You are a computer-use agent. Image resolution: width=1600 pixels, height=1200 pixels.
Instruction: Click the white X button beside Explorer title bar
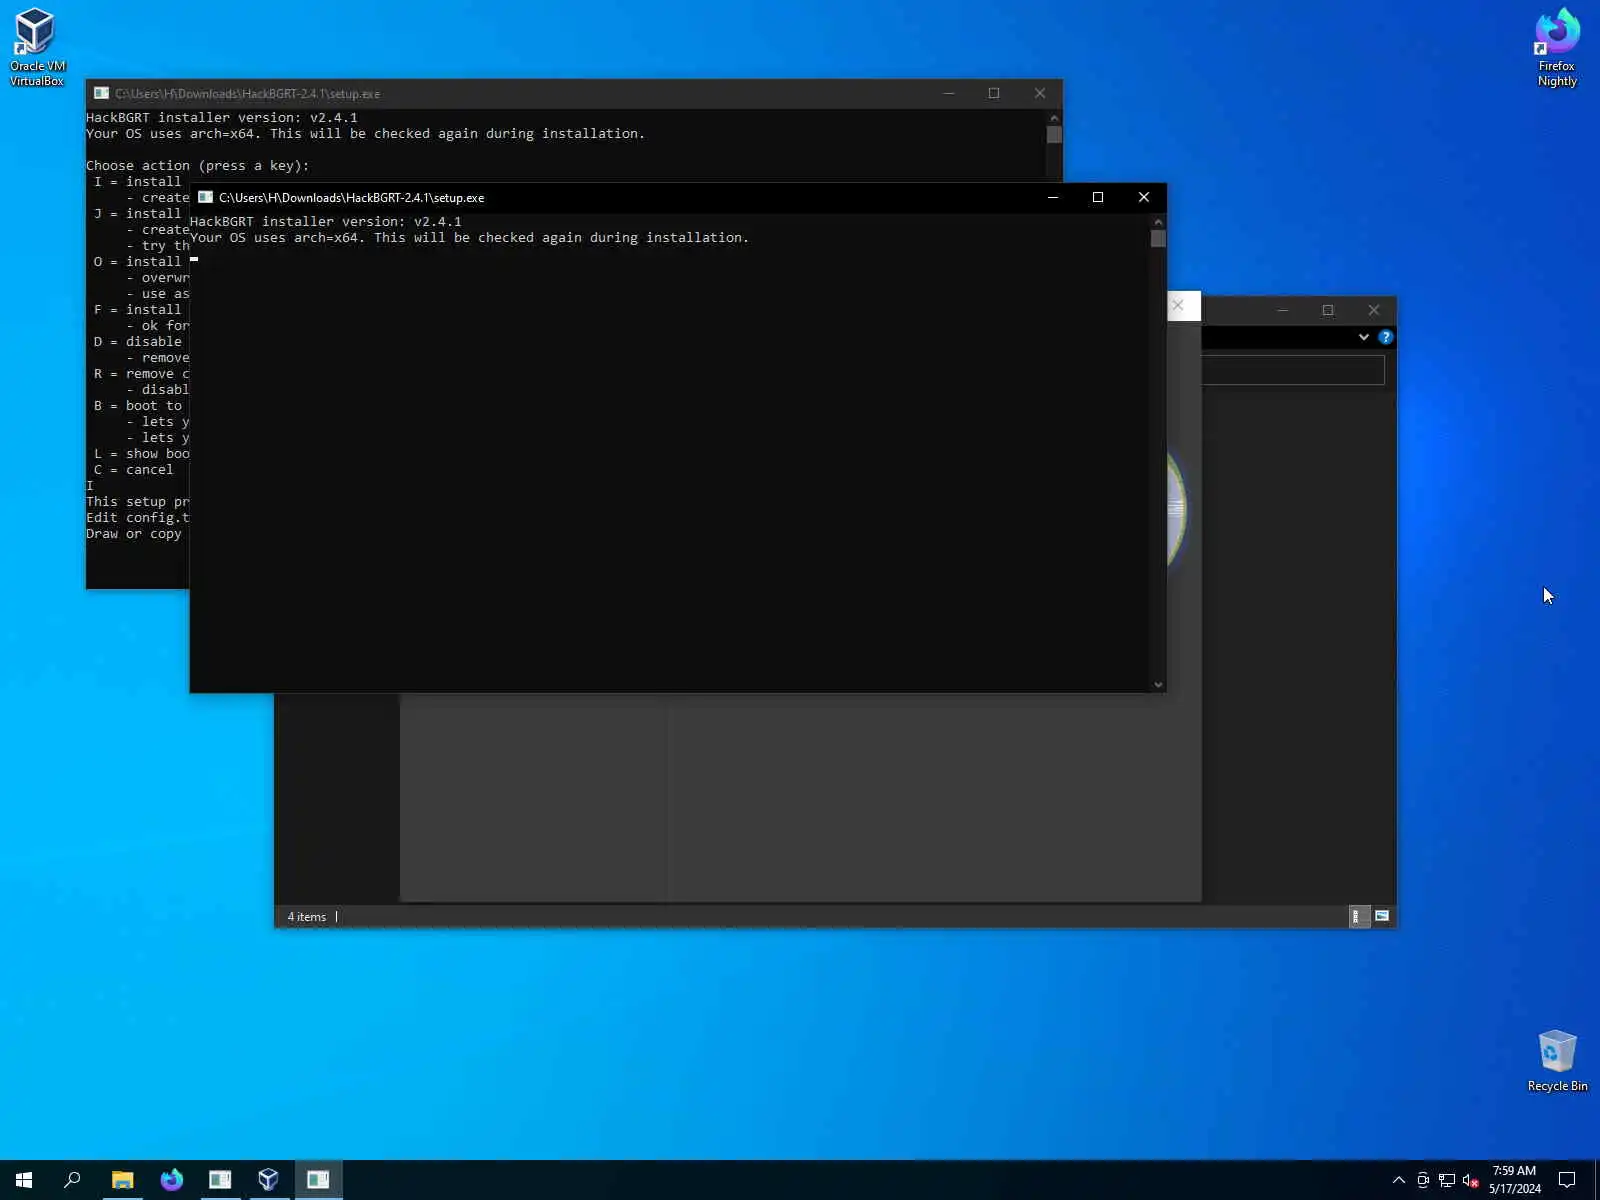(1179, 306)
